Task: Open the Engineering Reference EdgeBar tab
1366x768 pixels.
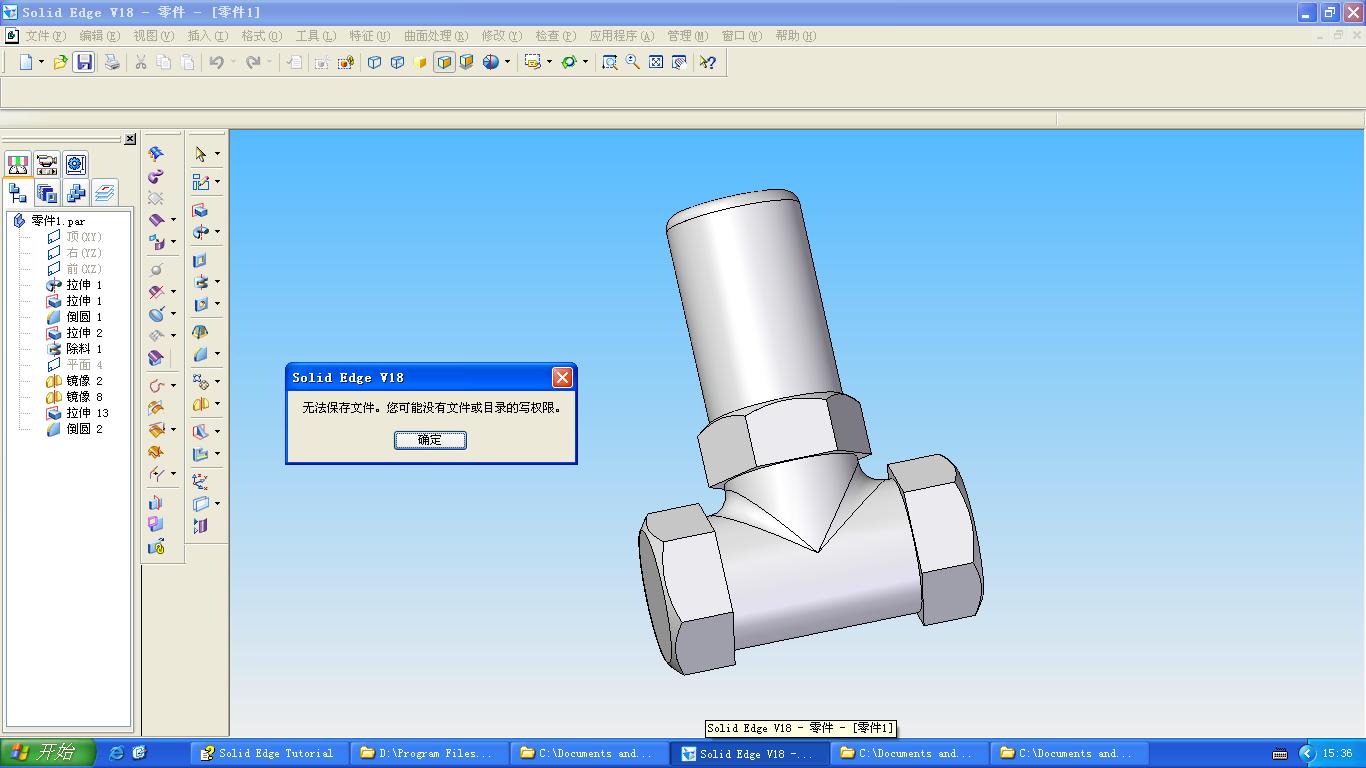Action: 76,164
